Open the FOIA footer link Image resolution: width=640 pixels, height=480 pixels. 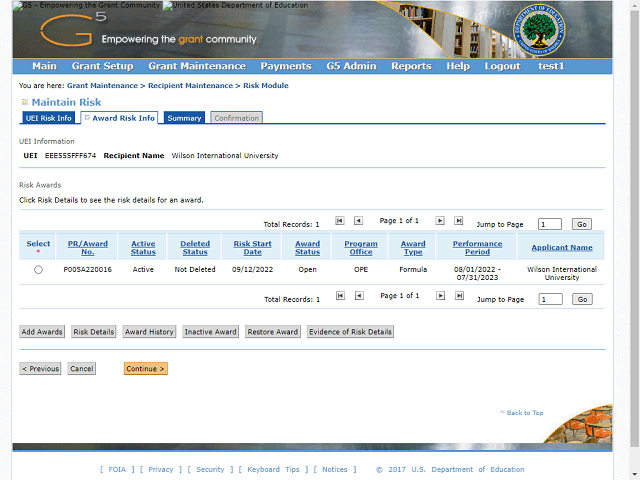[117, 469]
